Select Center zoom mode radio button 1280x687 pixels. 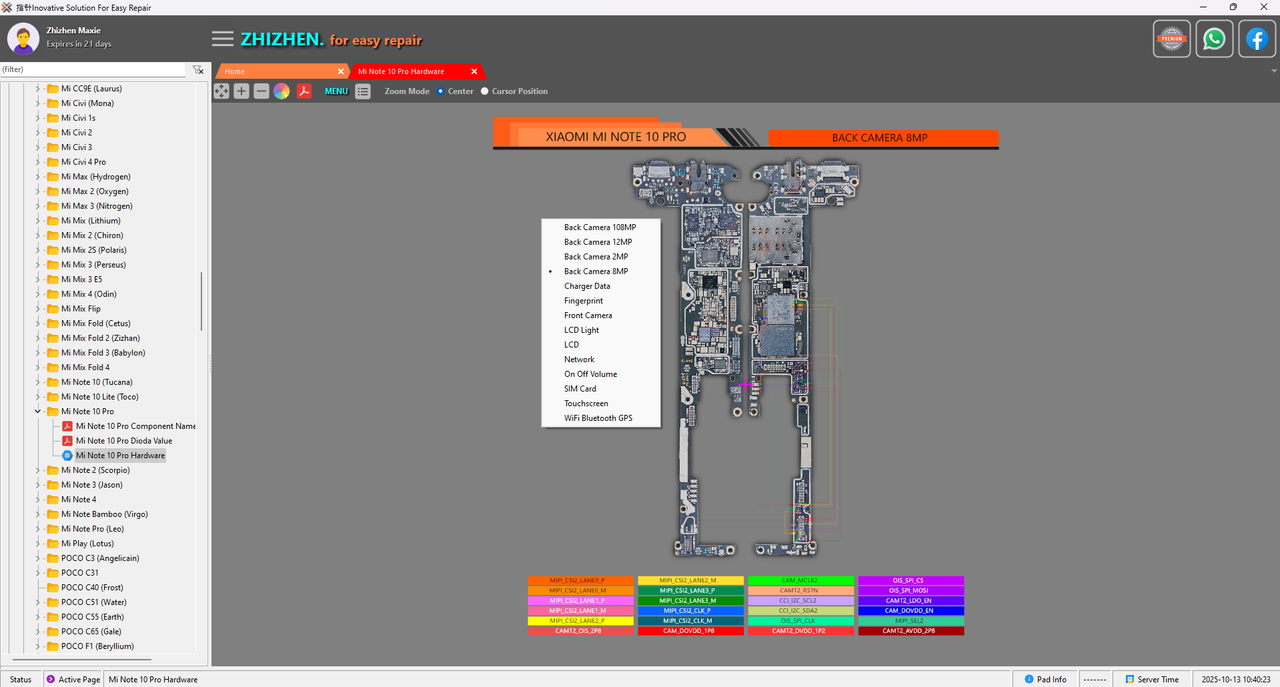click(x=441, y=91)
